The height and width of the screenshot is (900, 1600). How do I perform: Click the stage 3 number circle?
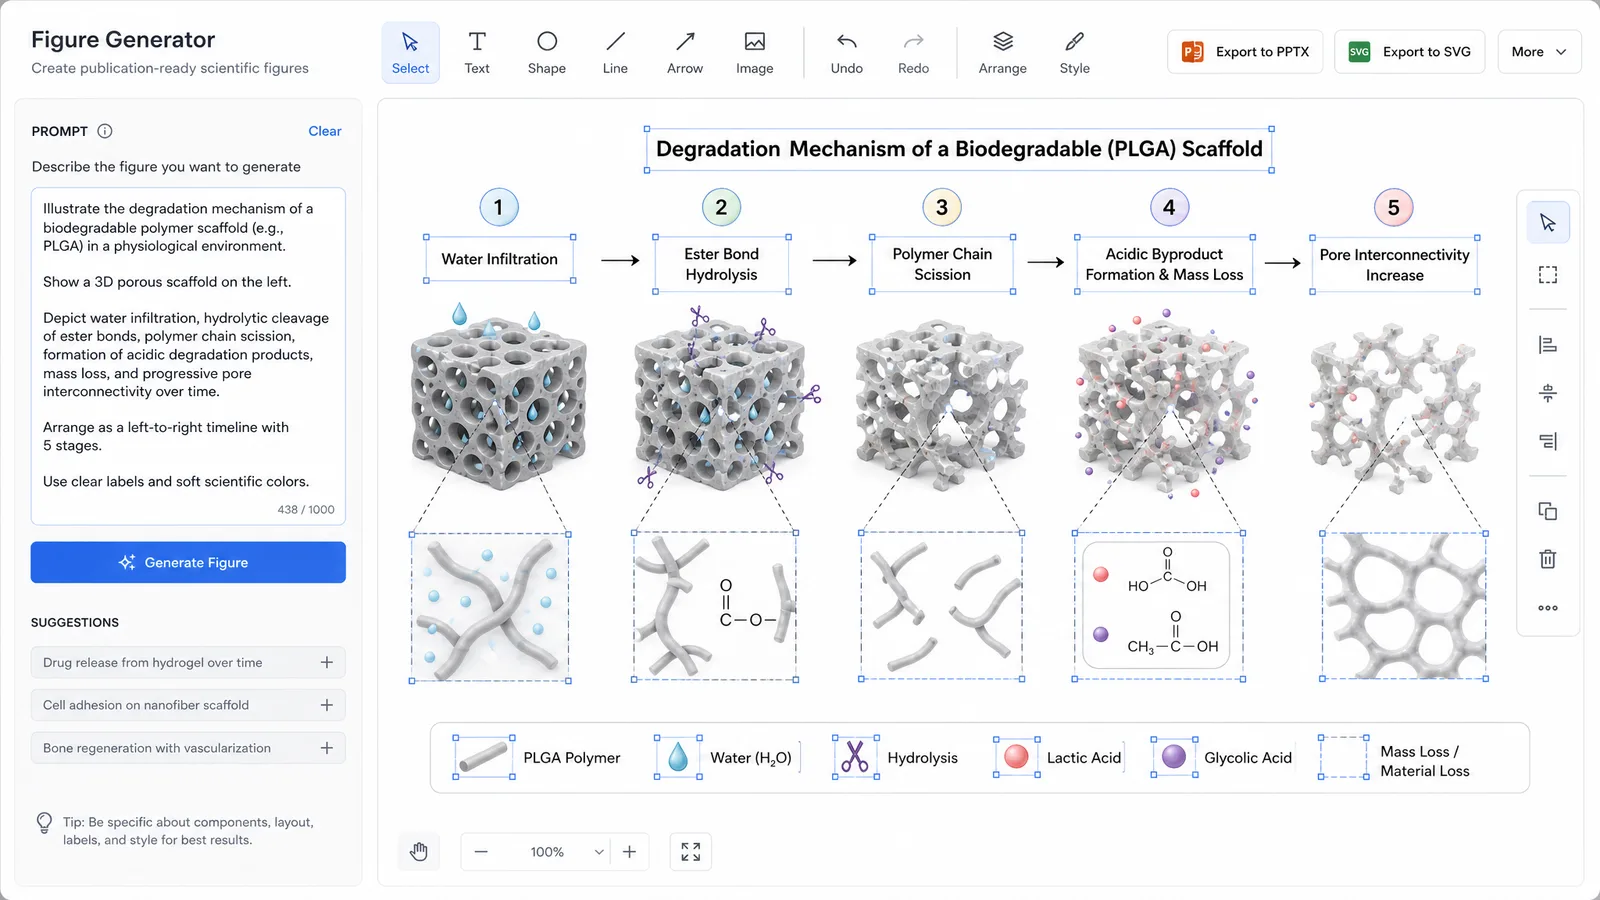941,207
